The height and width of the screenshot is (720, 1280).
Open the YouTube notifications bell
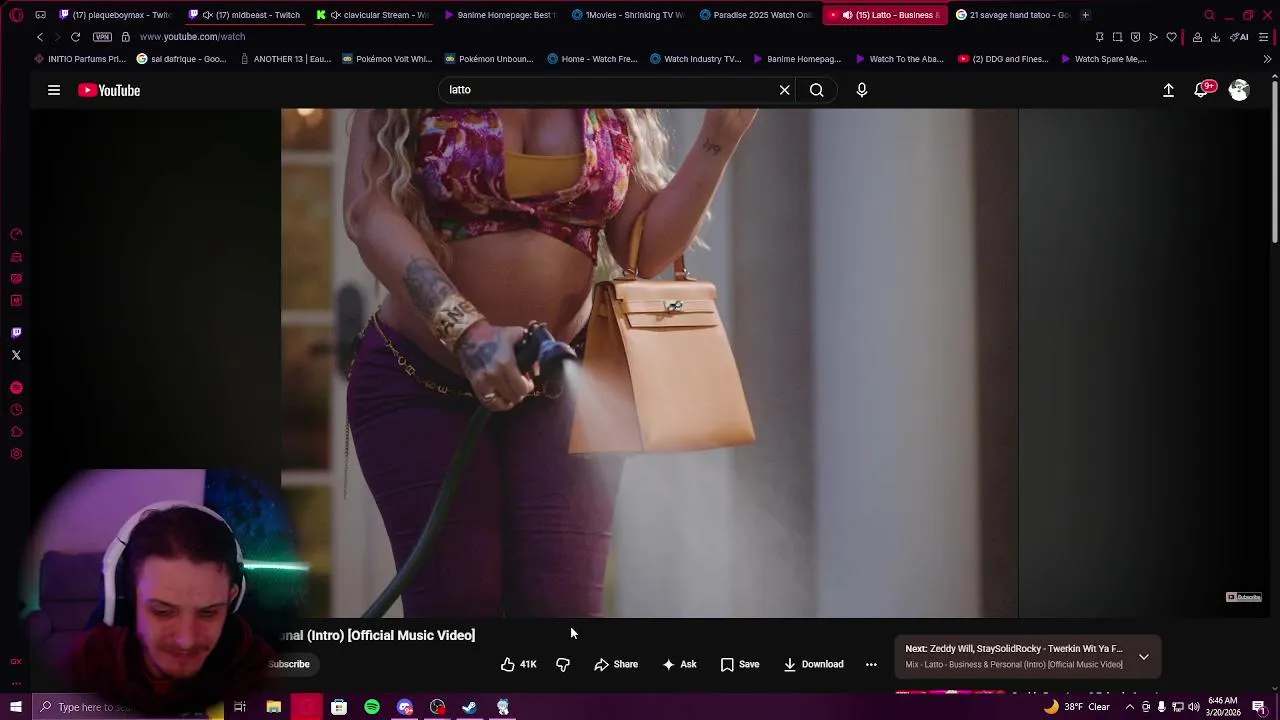tap(1203, 90)
